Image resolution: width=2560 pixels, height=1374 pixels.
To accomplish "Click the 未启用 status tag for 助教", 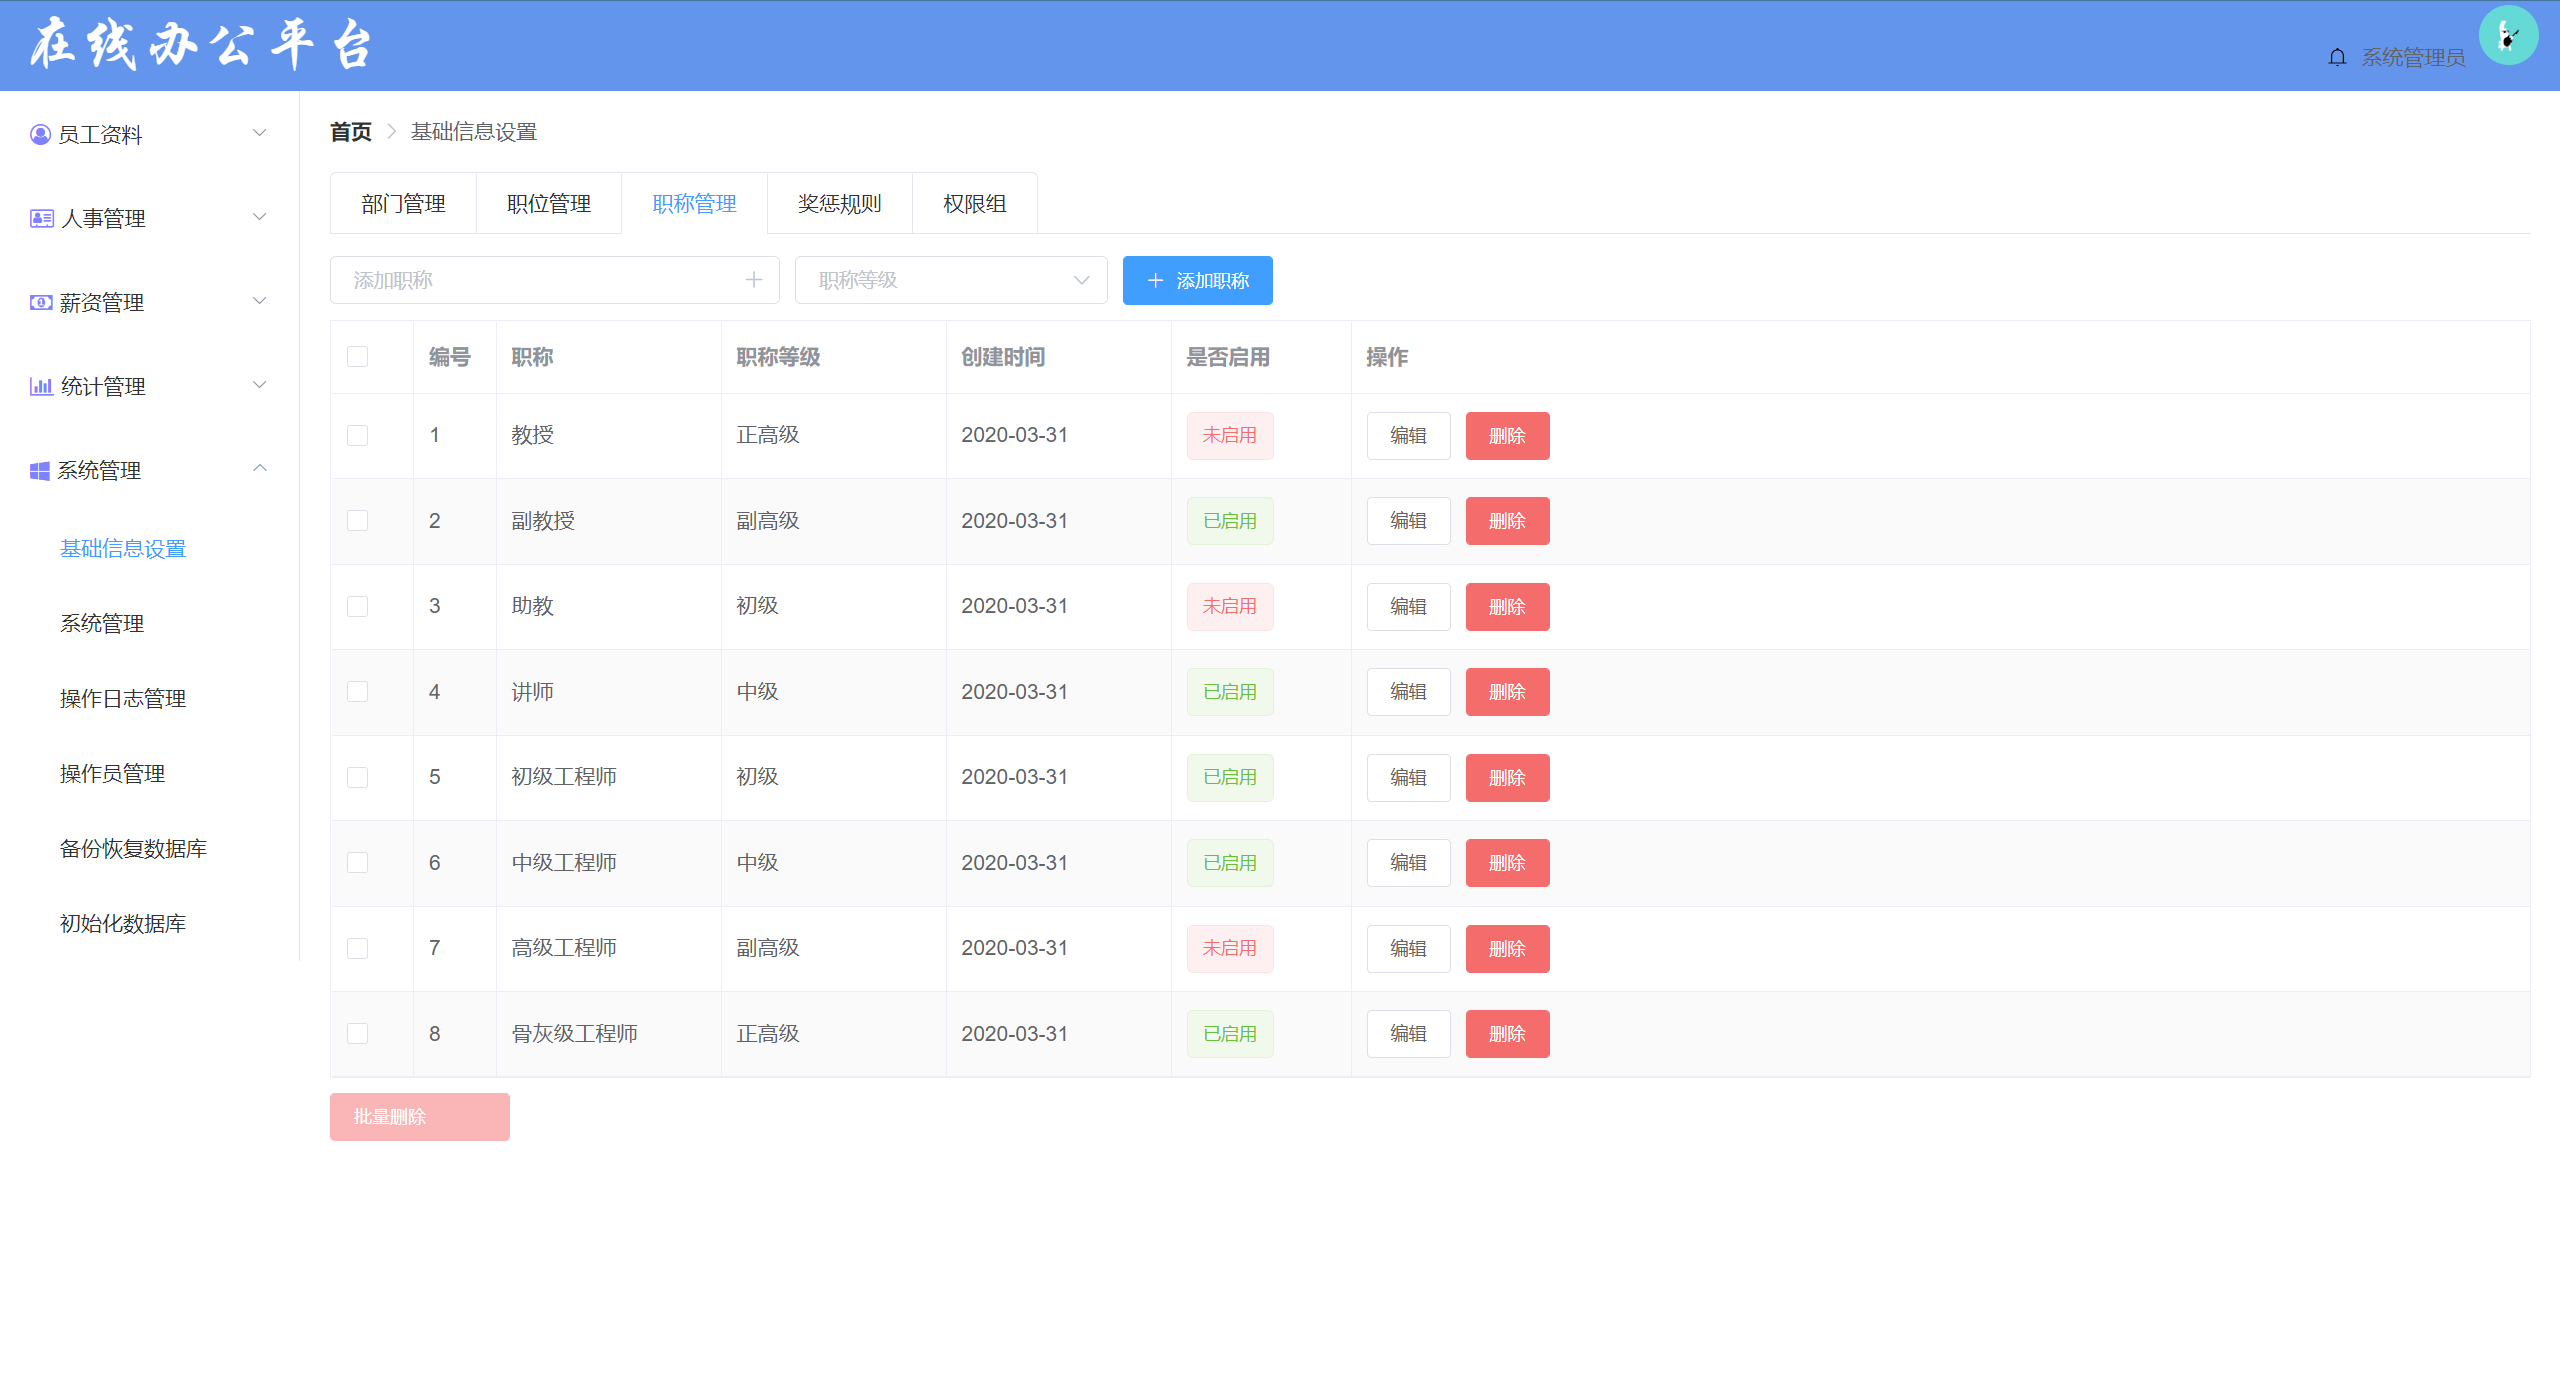I will pos(1229,606).
